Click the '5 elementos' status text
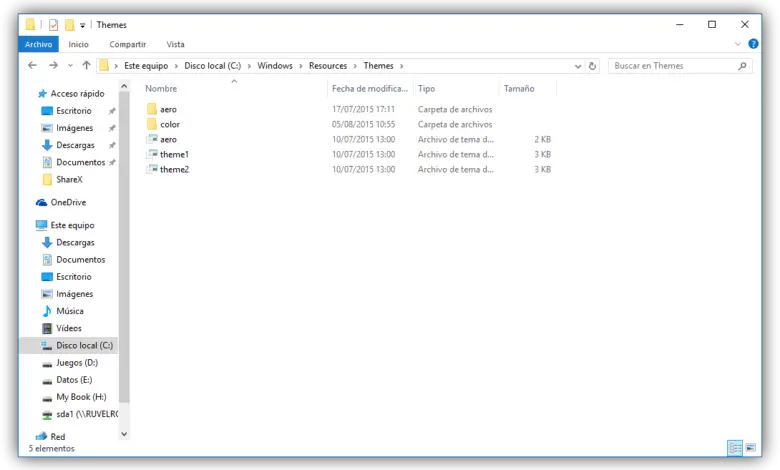The height and width of the screenshot is (470, 780). (x=51, y=449)
